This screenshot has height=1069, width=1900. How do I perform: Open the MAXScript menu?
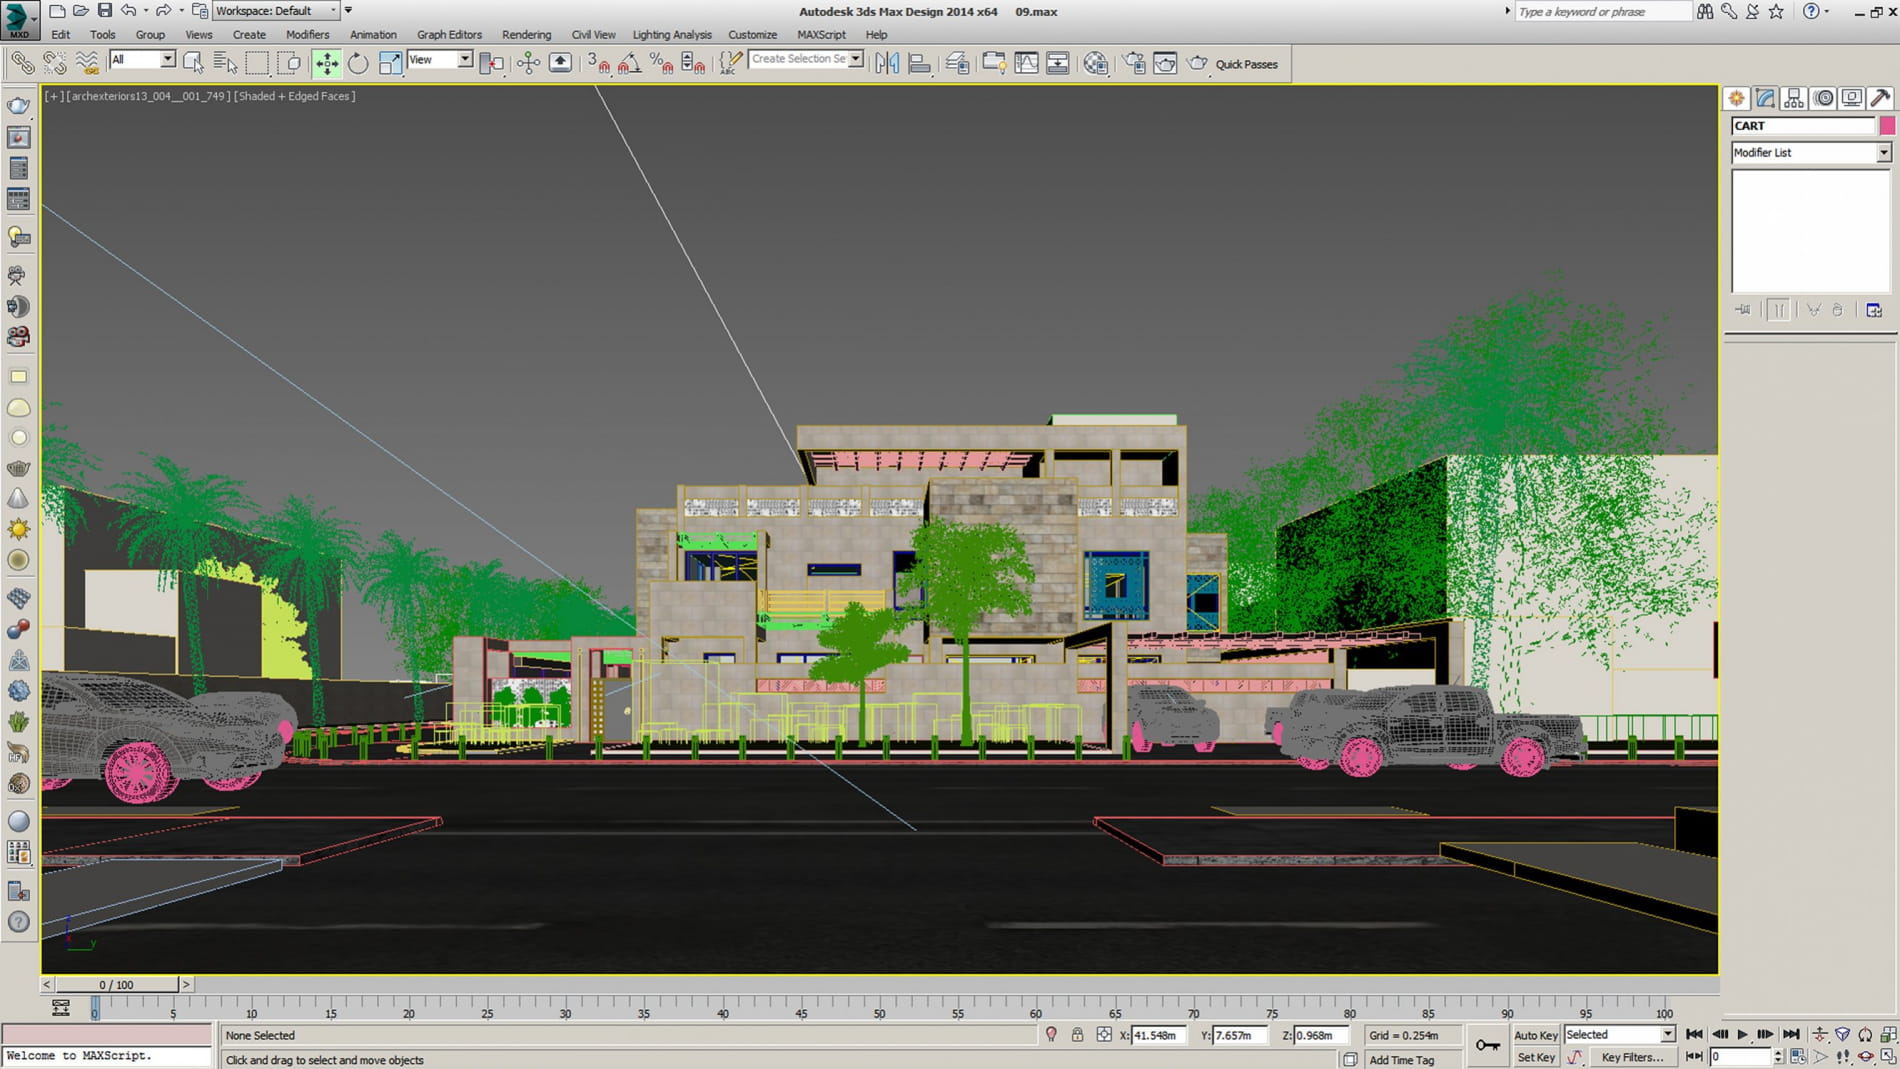coord(821,34)
